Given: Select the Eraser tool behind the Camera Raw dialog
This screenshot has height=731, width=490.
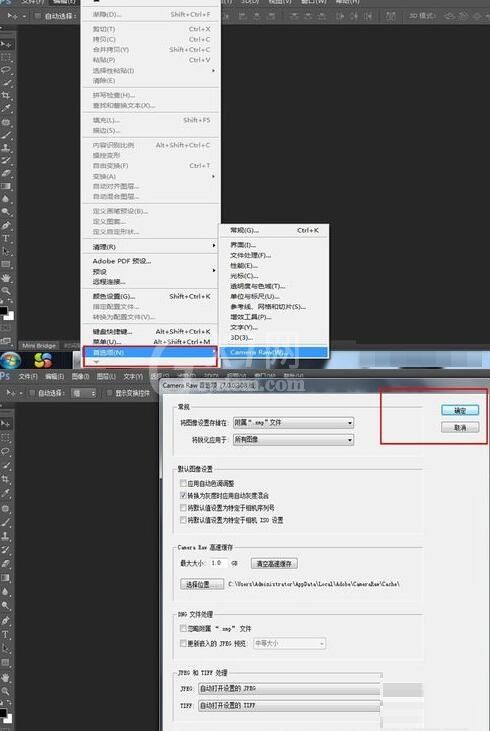Looking at the screenshot, I should pos(6,564).
